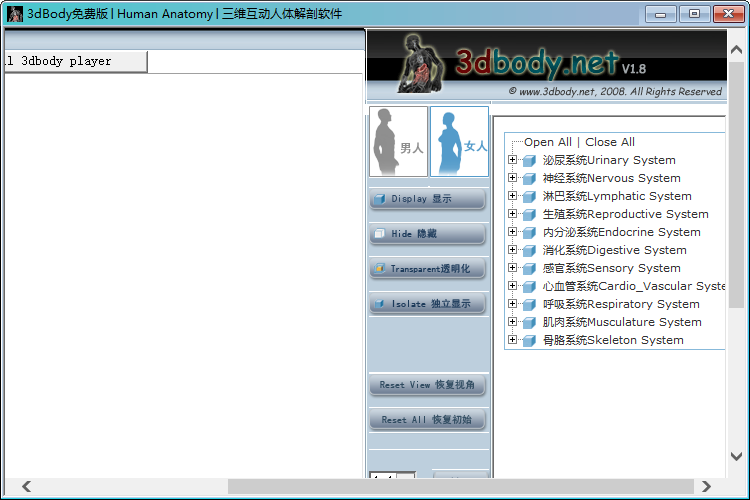Image resolution: width=750 pixels, height=500 pixels.
Task: Click the cube icon beside Endocrine System
Action: click(x=529, y=233)
